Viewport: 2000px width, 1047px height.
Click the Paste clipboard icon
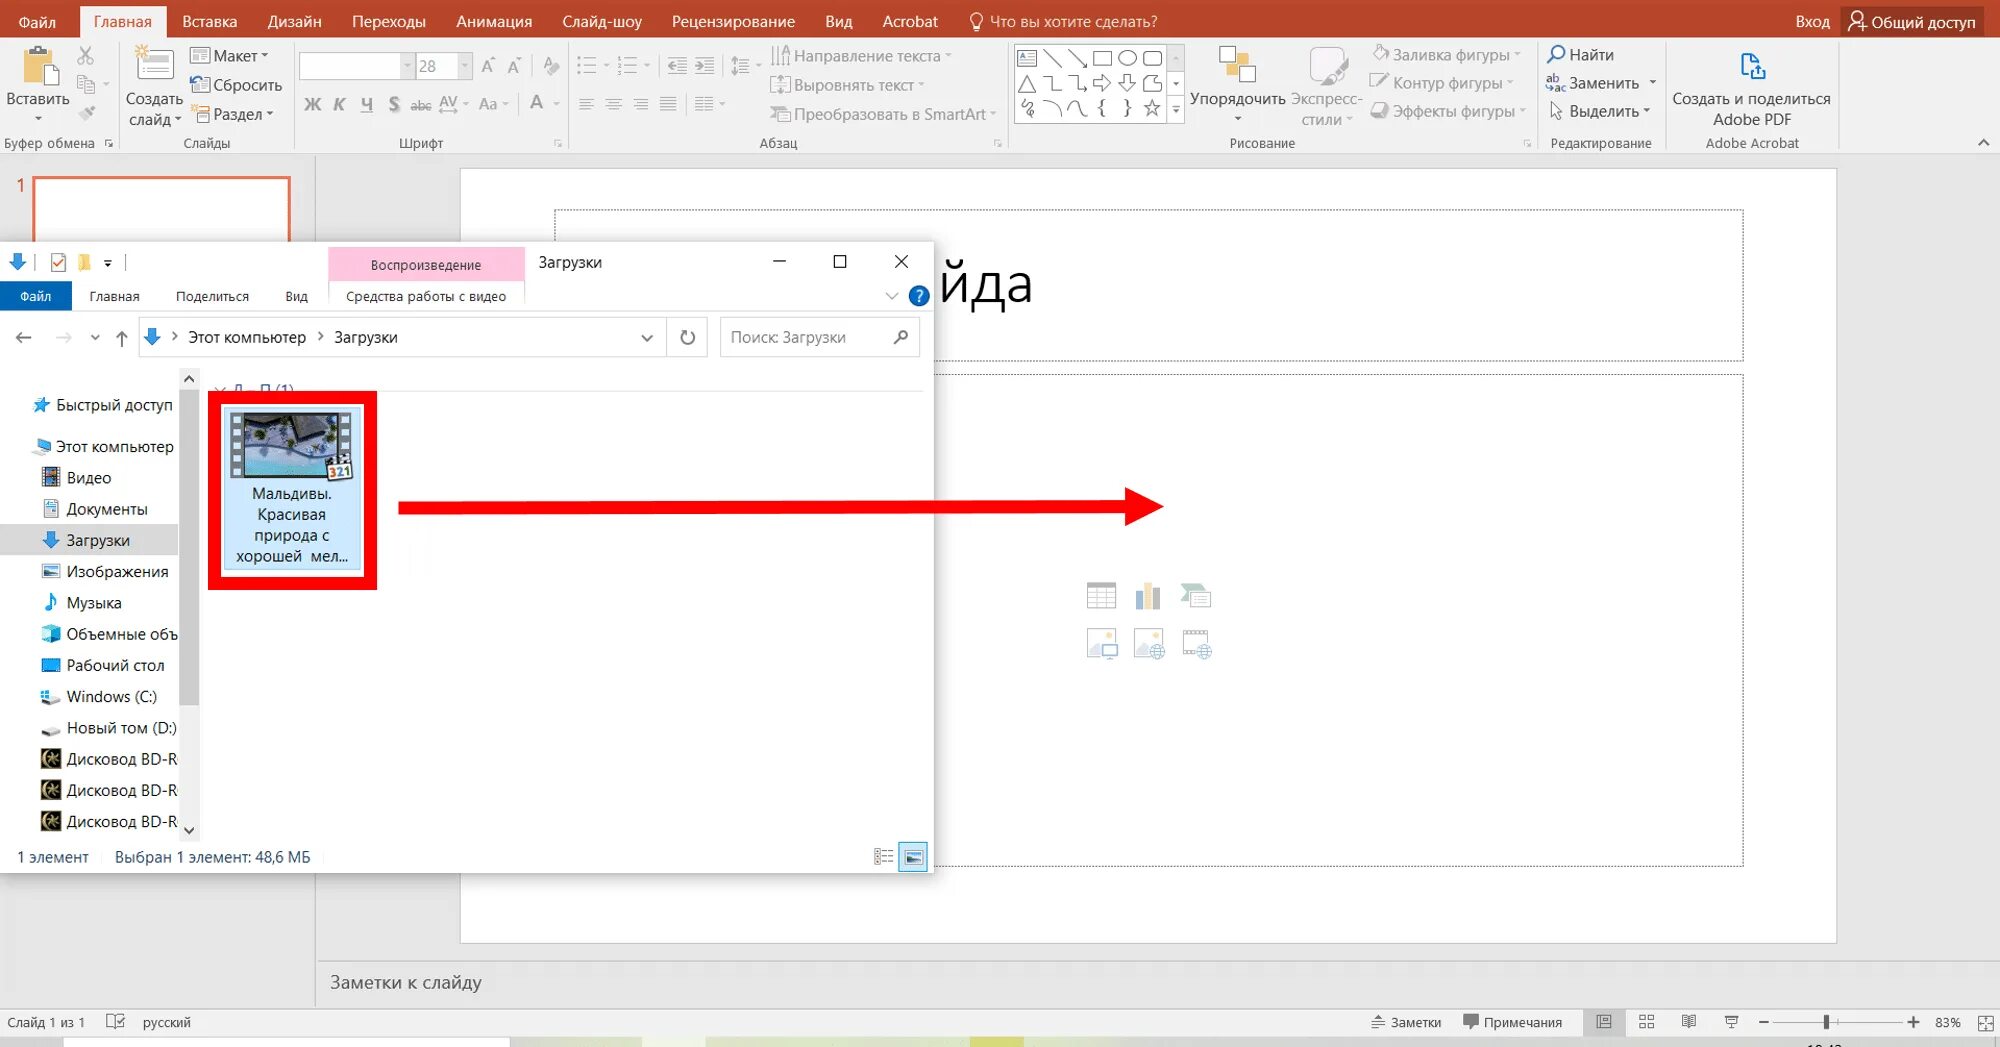click(x=40, y=66)
